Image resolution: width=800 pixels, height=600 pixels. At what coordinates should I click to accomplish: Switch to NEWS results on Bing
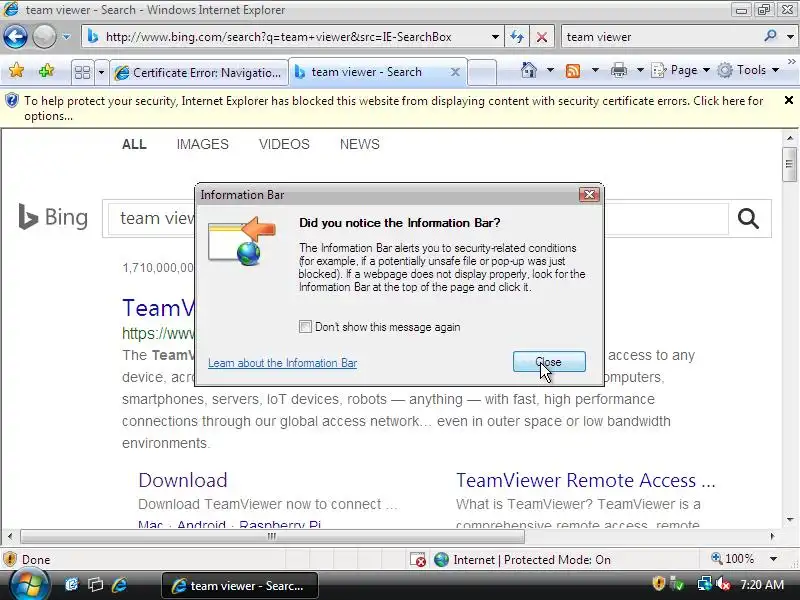coord(360,144)
